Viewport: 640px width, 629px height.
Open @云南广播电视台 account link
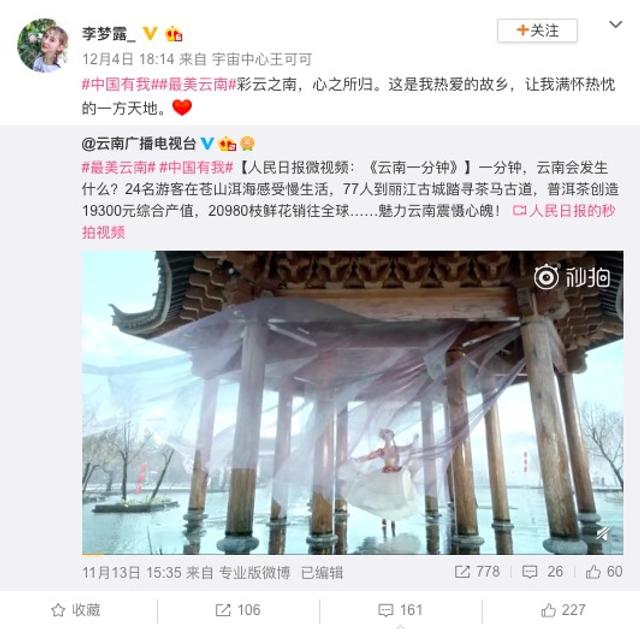coord(139,144)
